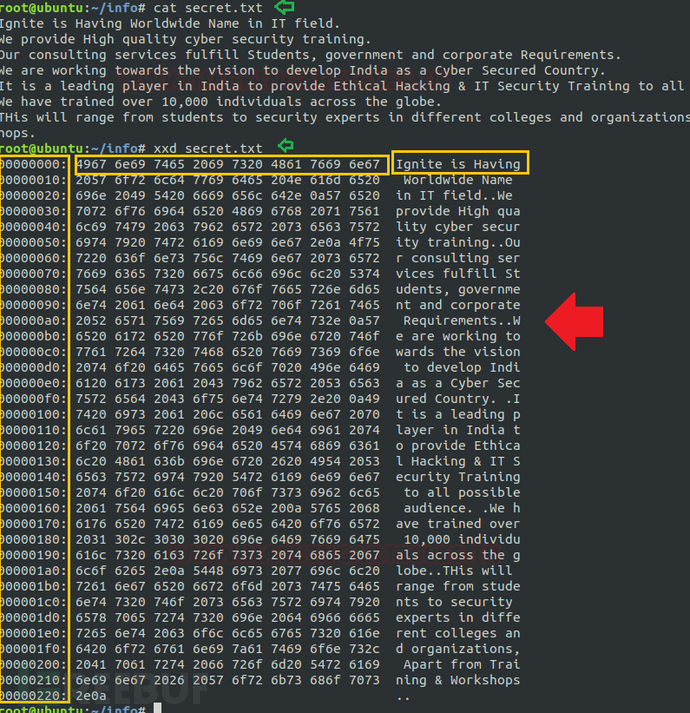Select ASCII text 'layer in India t'

click(x=458, y=430)
